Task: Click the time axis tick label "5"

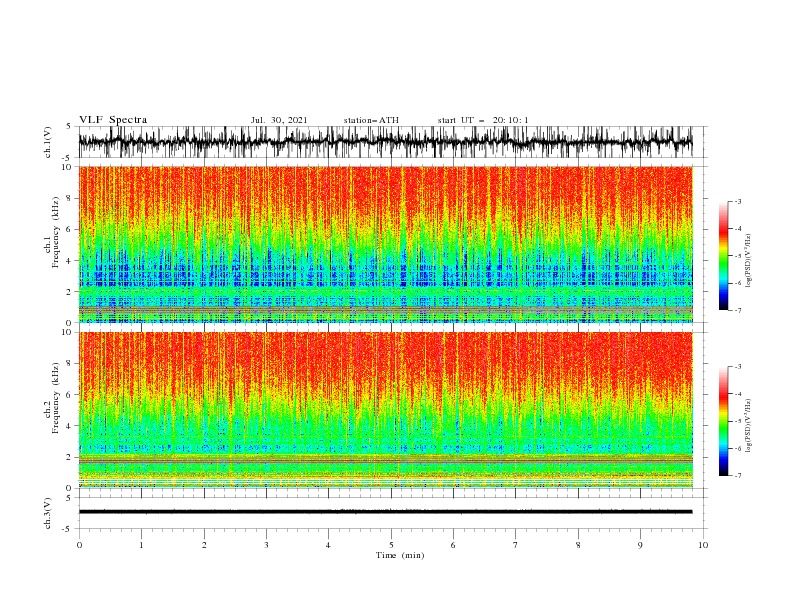Action: pyautogui.click(x=391, y=545)
